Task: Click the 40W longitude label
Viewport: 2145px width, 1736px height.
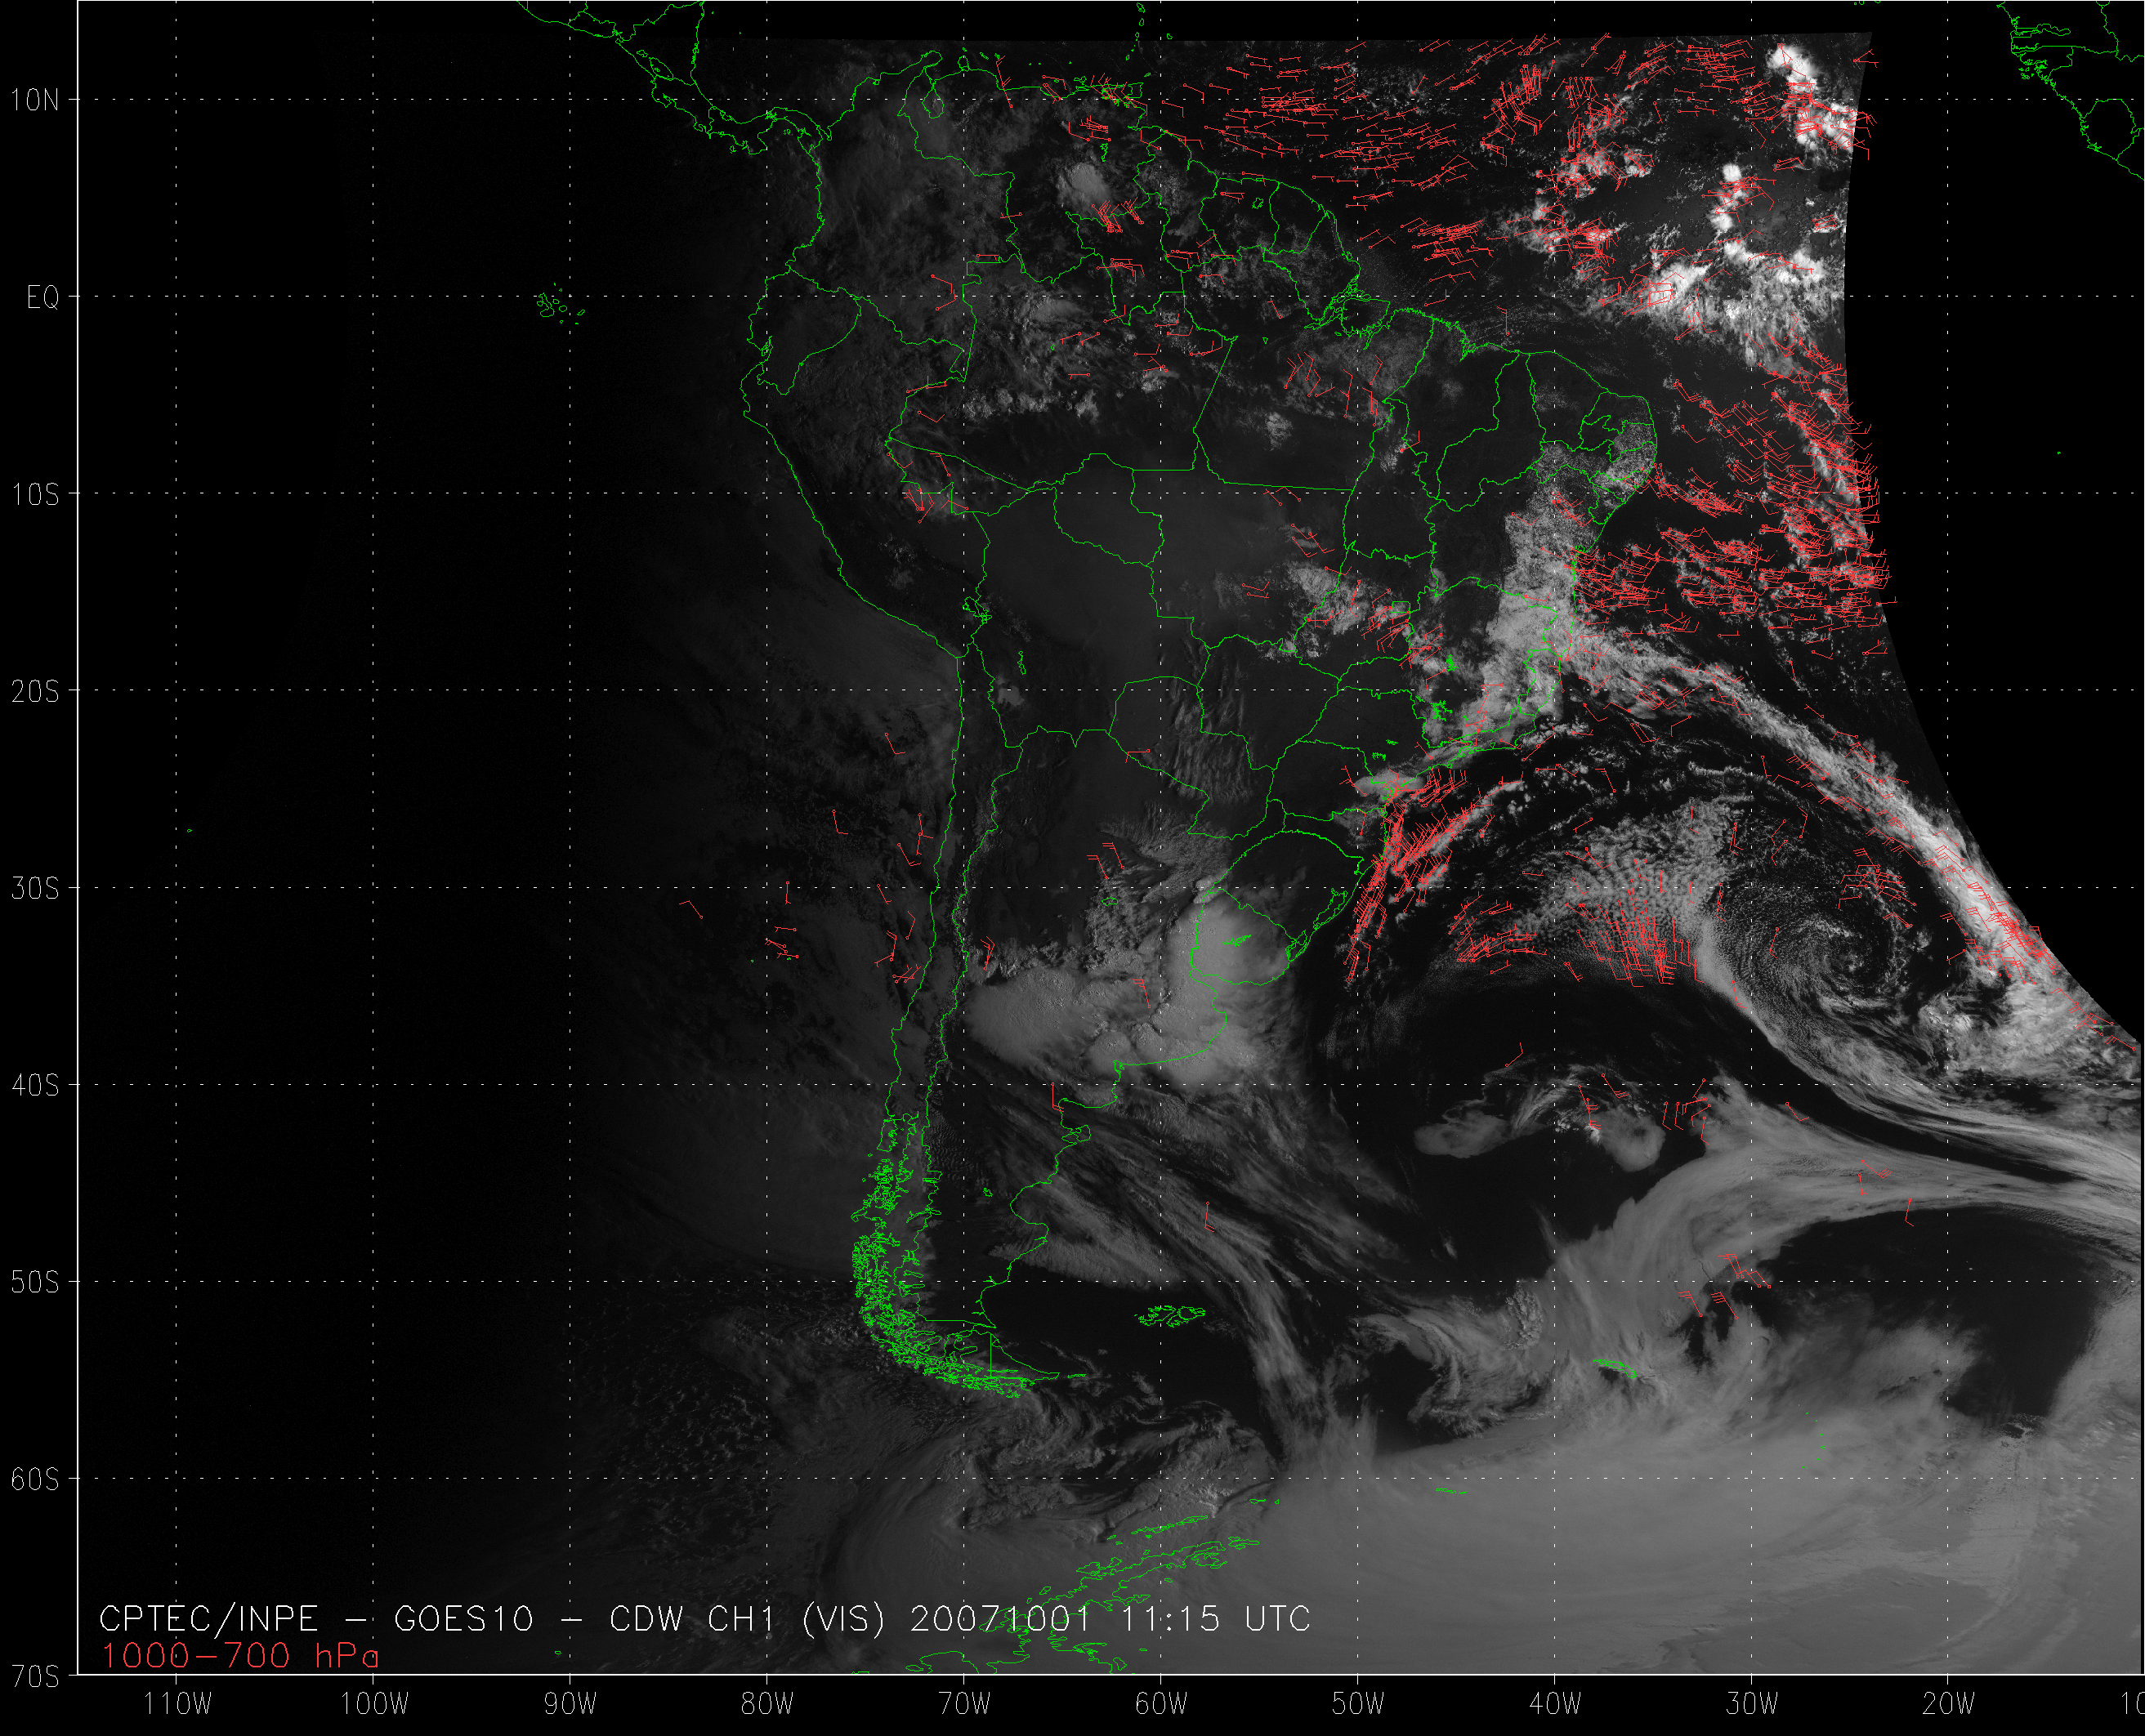Action: [x=1555, y=1703]
